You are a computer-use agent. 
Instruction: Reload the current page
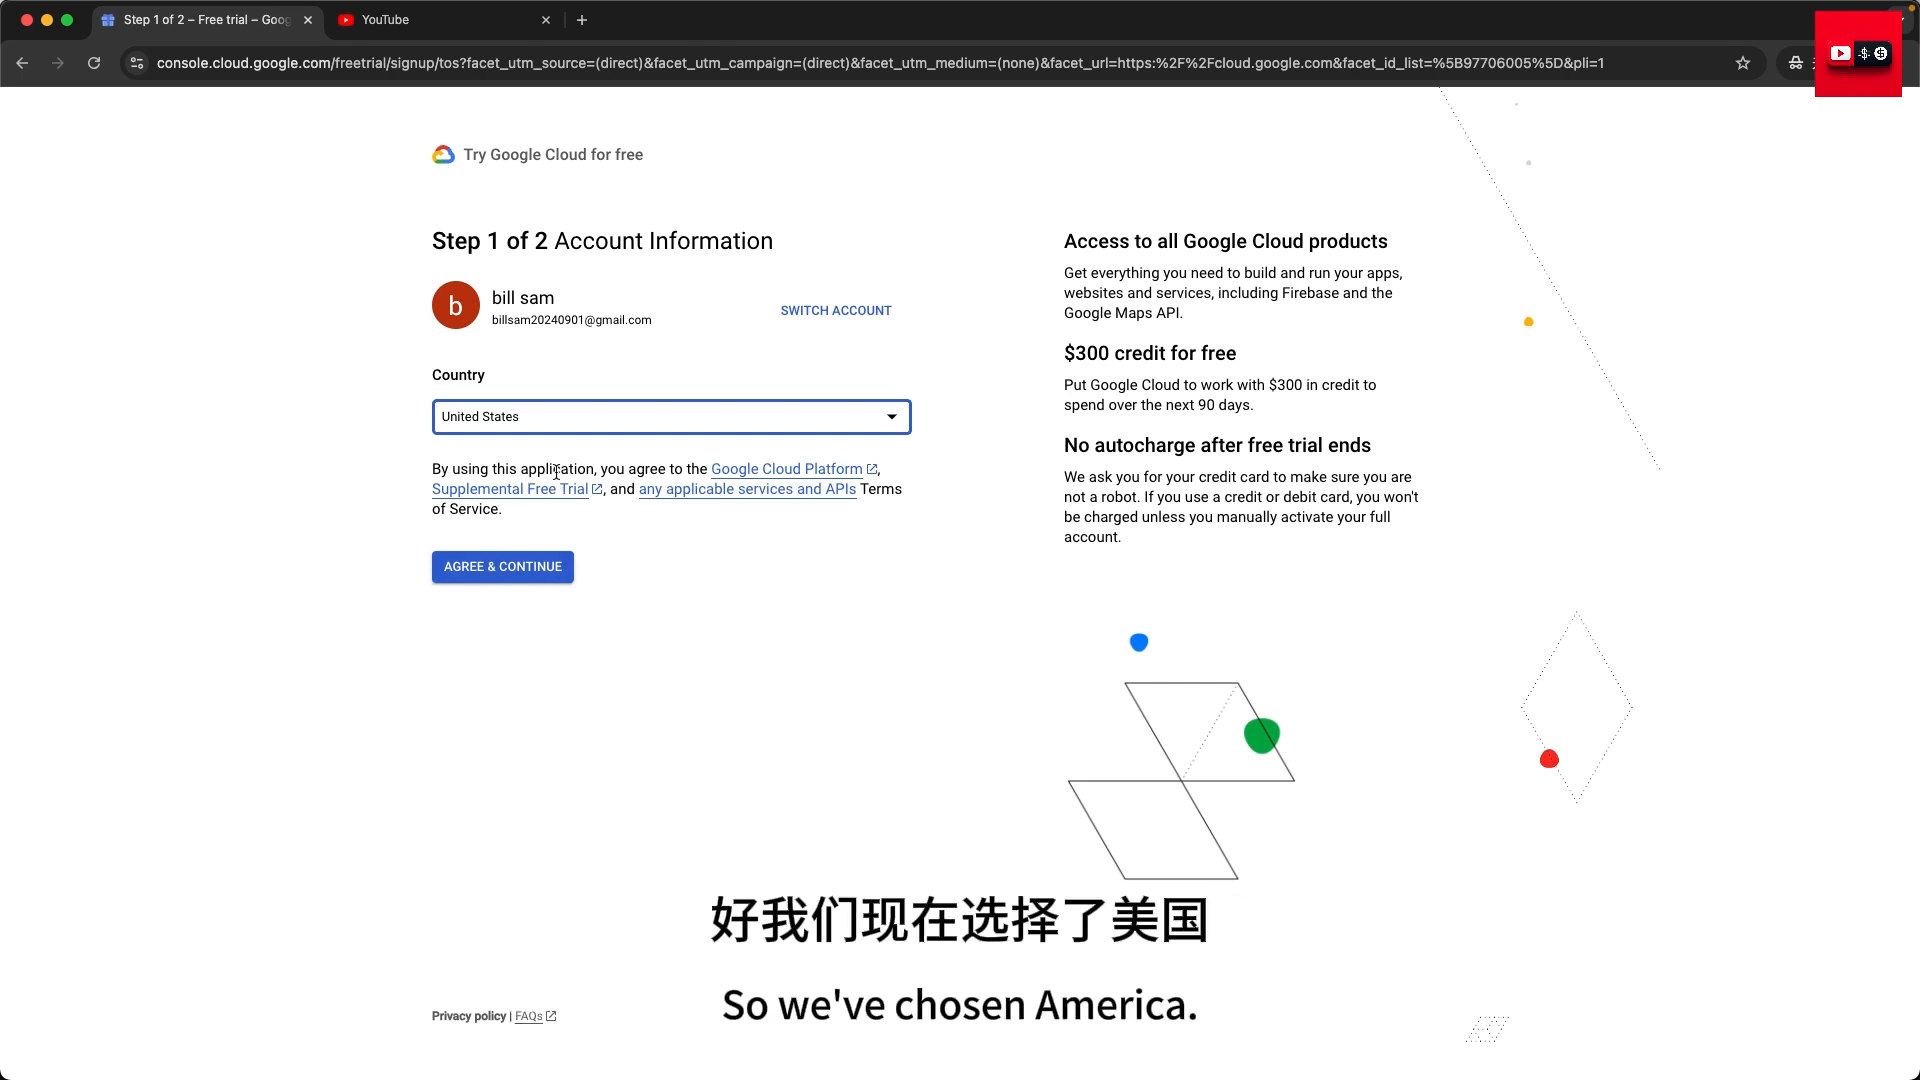(x=94, y=63)
